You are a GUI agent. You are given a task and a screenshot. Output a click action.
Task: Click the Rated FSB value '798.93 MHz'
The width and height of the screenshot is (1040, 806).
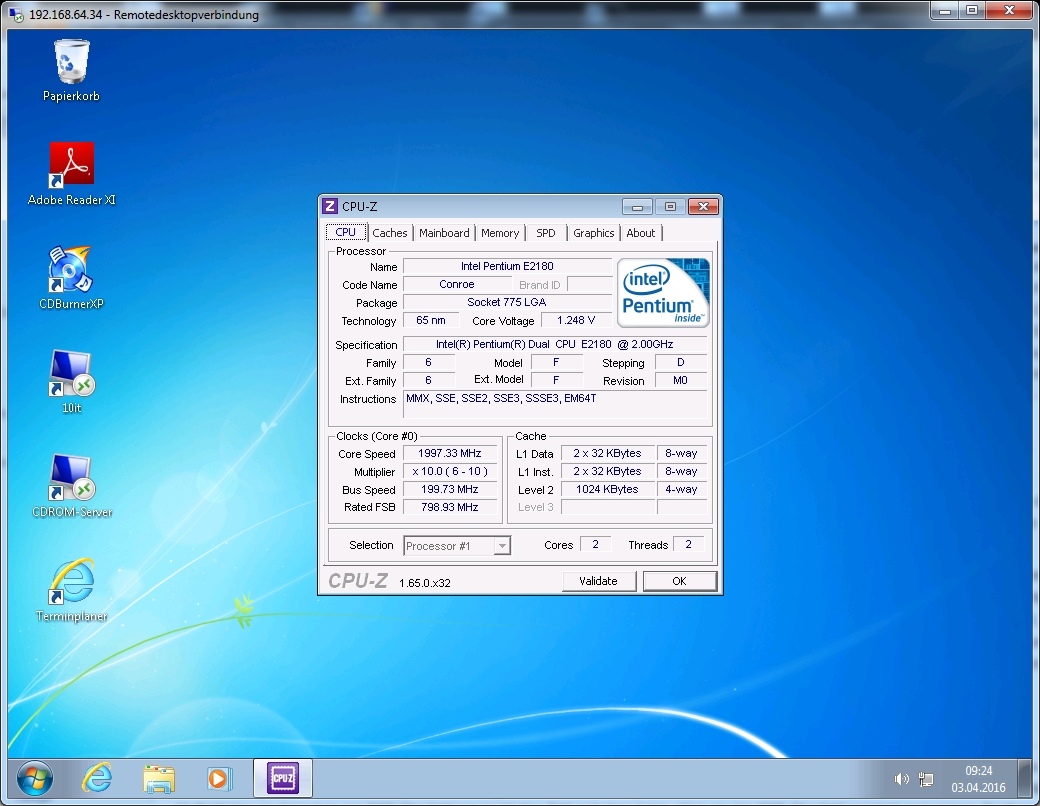click(449, 507)
